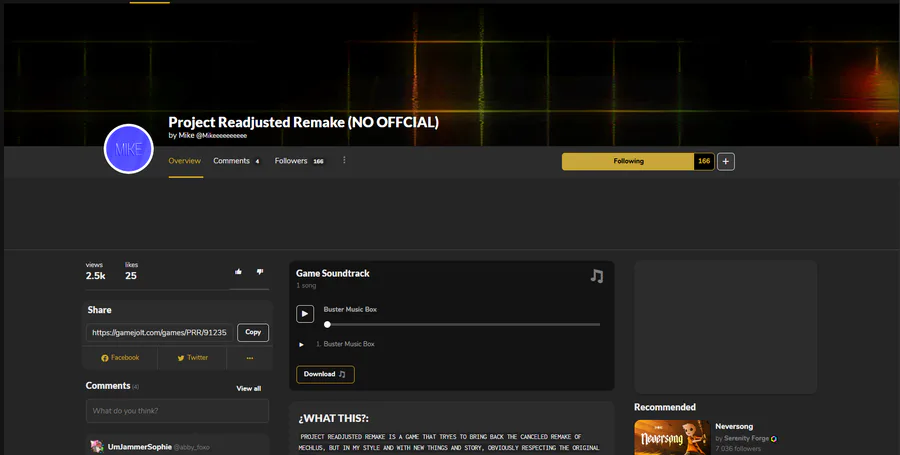Switch to the Comments tab
Viewport: 900px width, 455px height.
(236, 161)
